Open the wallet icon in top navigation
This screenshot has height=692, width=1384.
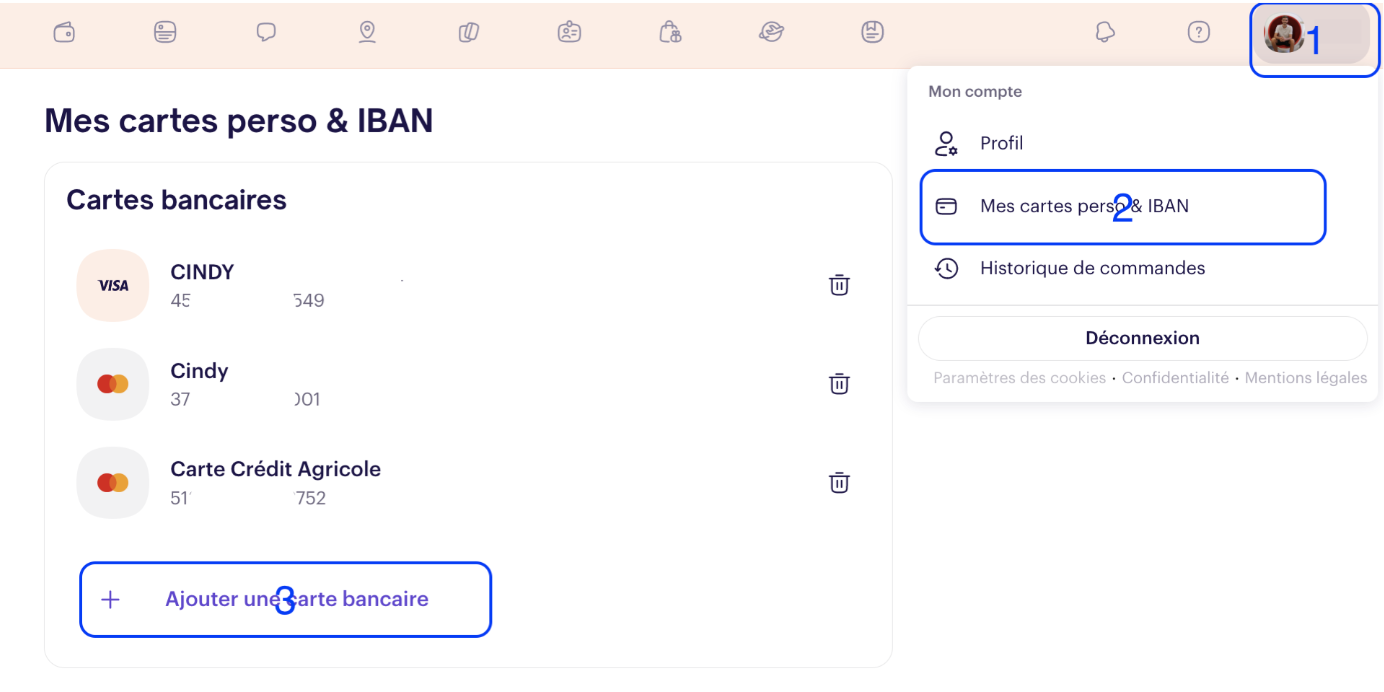click(x=64, y=32)
